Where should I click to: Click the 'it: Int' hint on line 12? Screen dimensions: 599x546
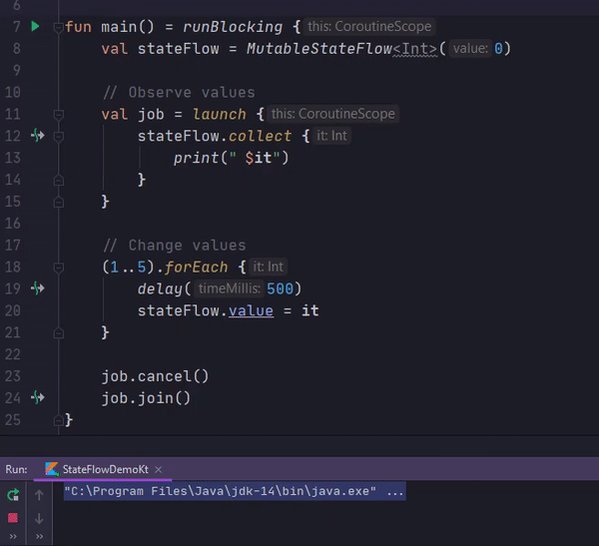click(x=332, y=136)
